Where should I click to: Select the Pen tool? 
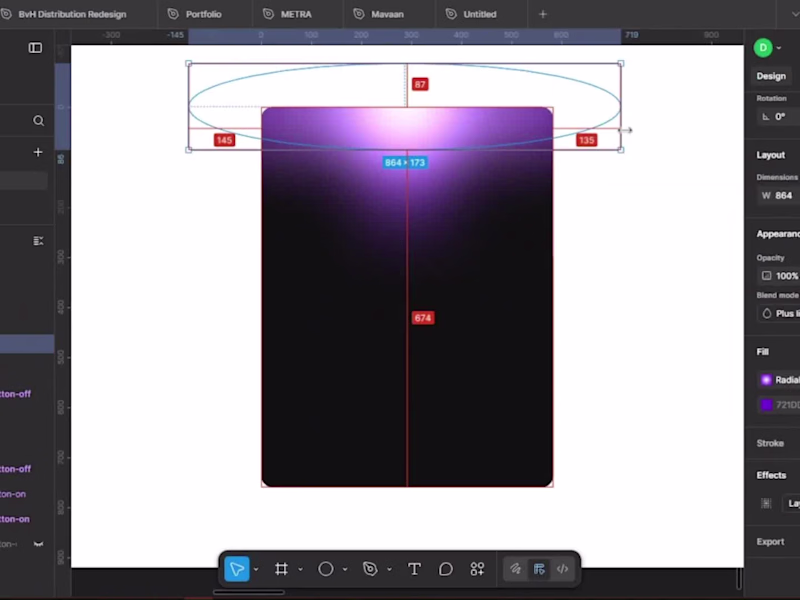tap(370, 569)
